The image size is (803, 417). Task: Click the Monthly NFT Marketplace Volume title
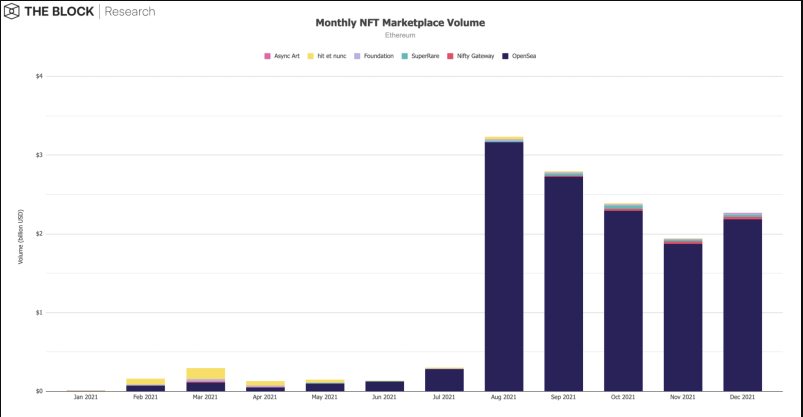click(x=400, y=23)
